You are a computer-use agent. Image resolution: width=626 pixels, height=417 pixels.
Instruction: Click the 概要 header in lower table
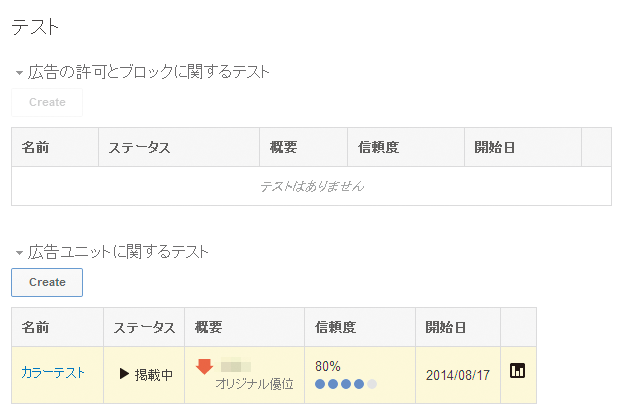pos(208,327)
